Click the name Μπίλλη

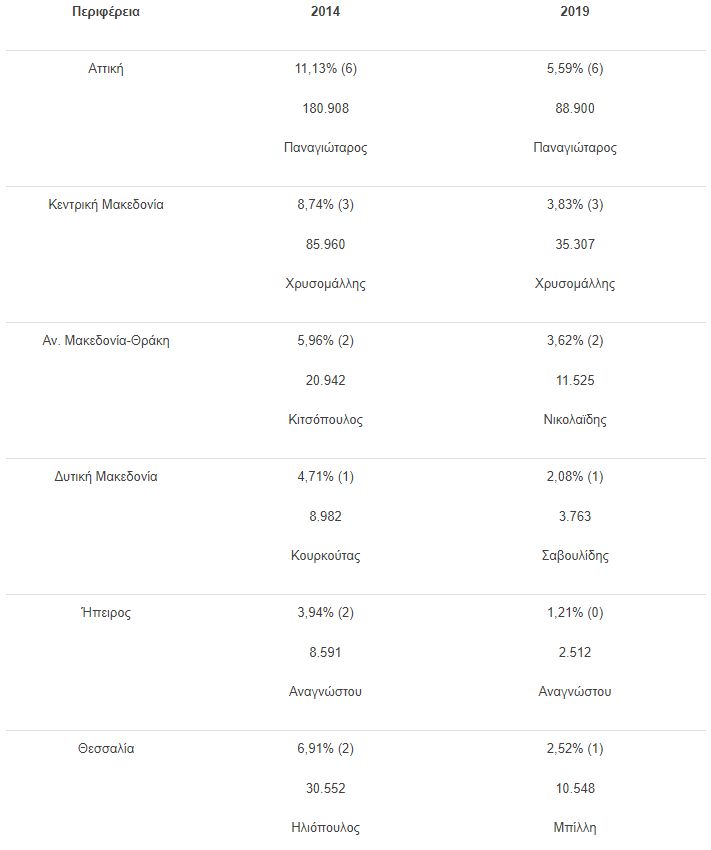(x=575, y=828)
